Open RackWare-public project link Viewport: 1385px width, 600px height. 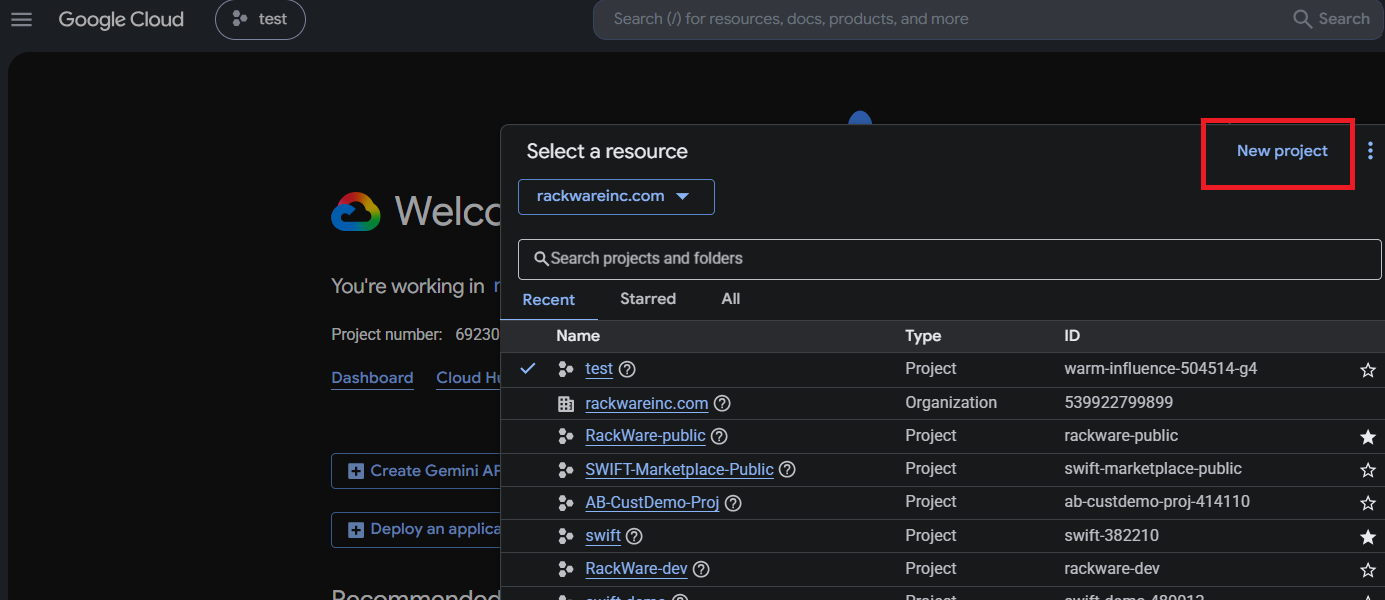coord(645,436)
